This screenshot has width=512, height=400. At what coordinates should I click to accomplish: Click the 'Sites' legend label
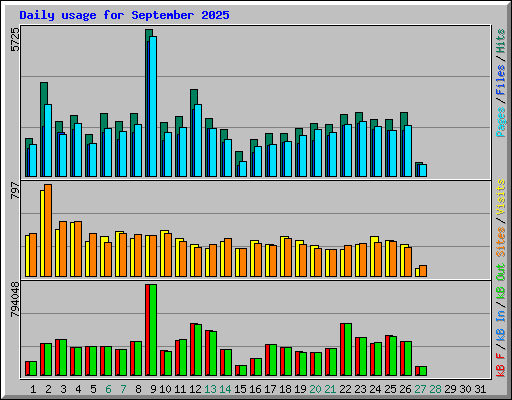501,242
